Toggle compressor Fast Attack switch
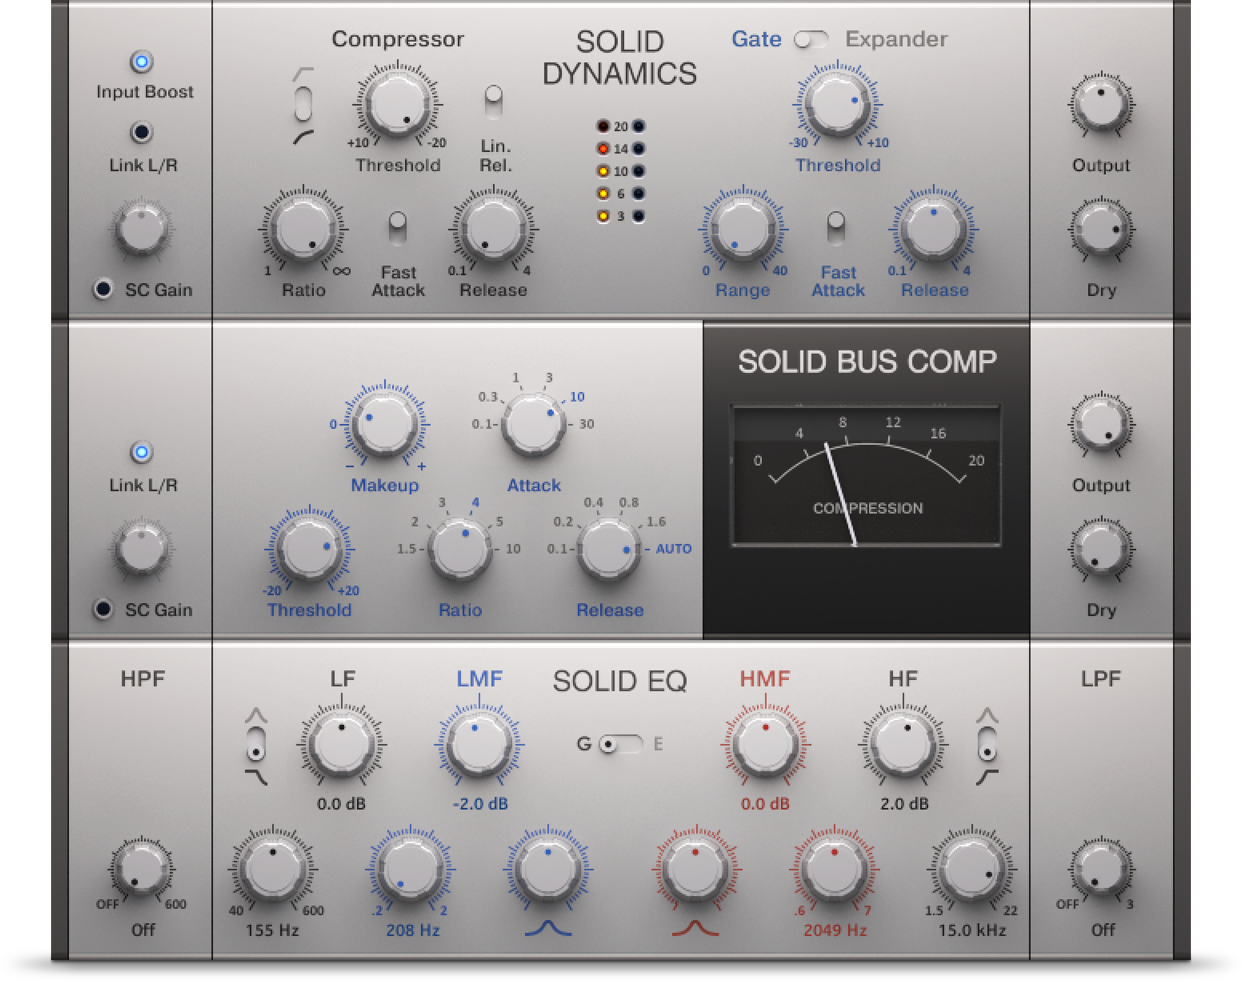 tap(397, 228)
